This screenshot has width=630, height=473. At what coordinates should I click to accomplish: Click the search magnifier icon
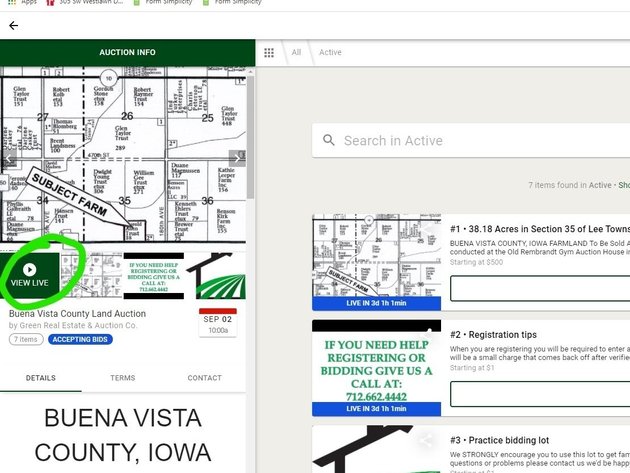coord(328,141)
